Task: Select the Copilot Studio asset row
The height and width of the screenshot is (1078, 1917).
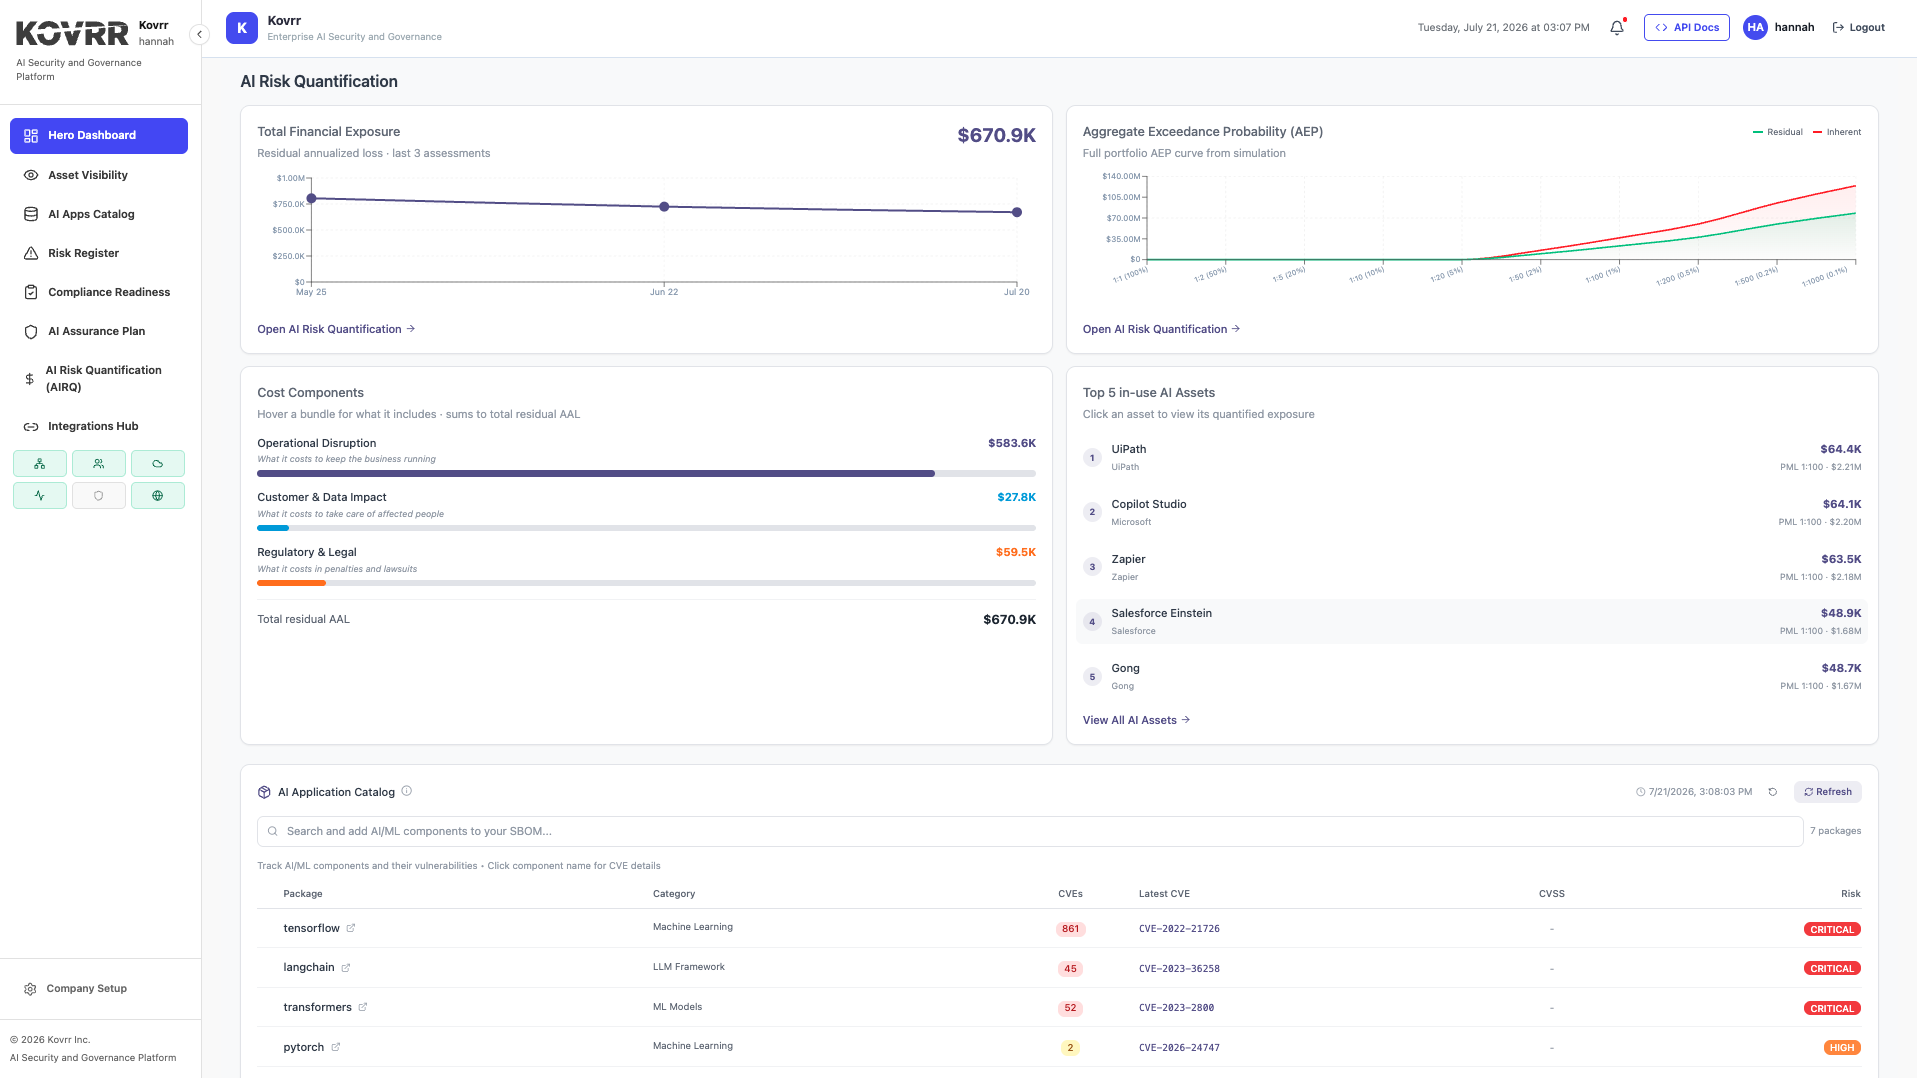Action: pos(1472,513)
